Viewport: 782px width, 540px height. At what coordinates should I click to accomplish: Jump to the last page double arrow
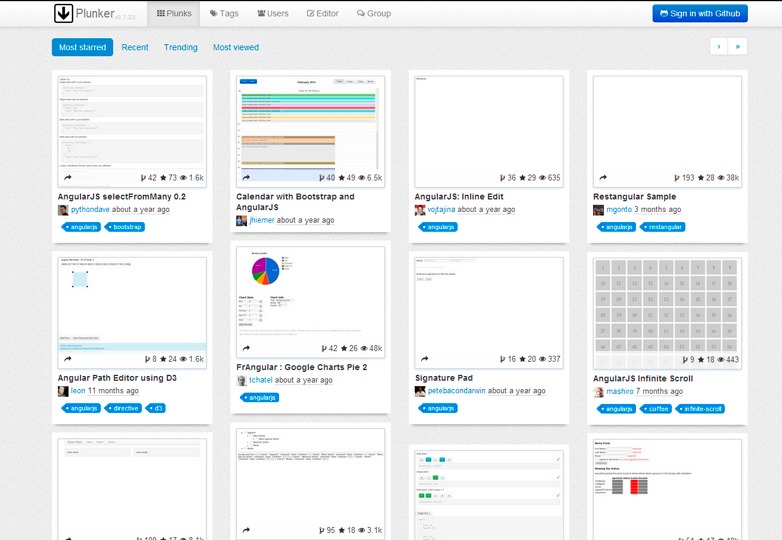[x=738, y=46]
